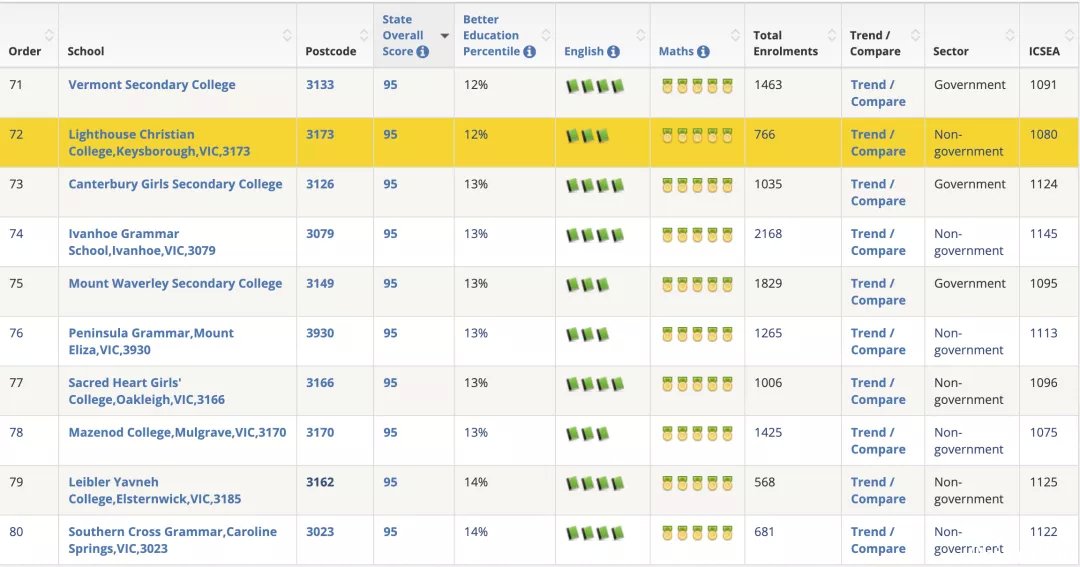This screenshot has width=1080, height=567.
Task: Sort by Total Enrolments arrows
Action: [x=832, y=35]
